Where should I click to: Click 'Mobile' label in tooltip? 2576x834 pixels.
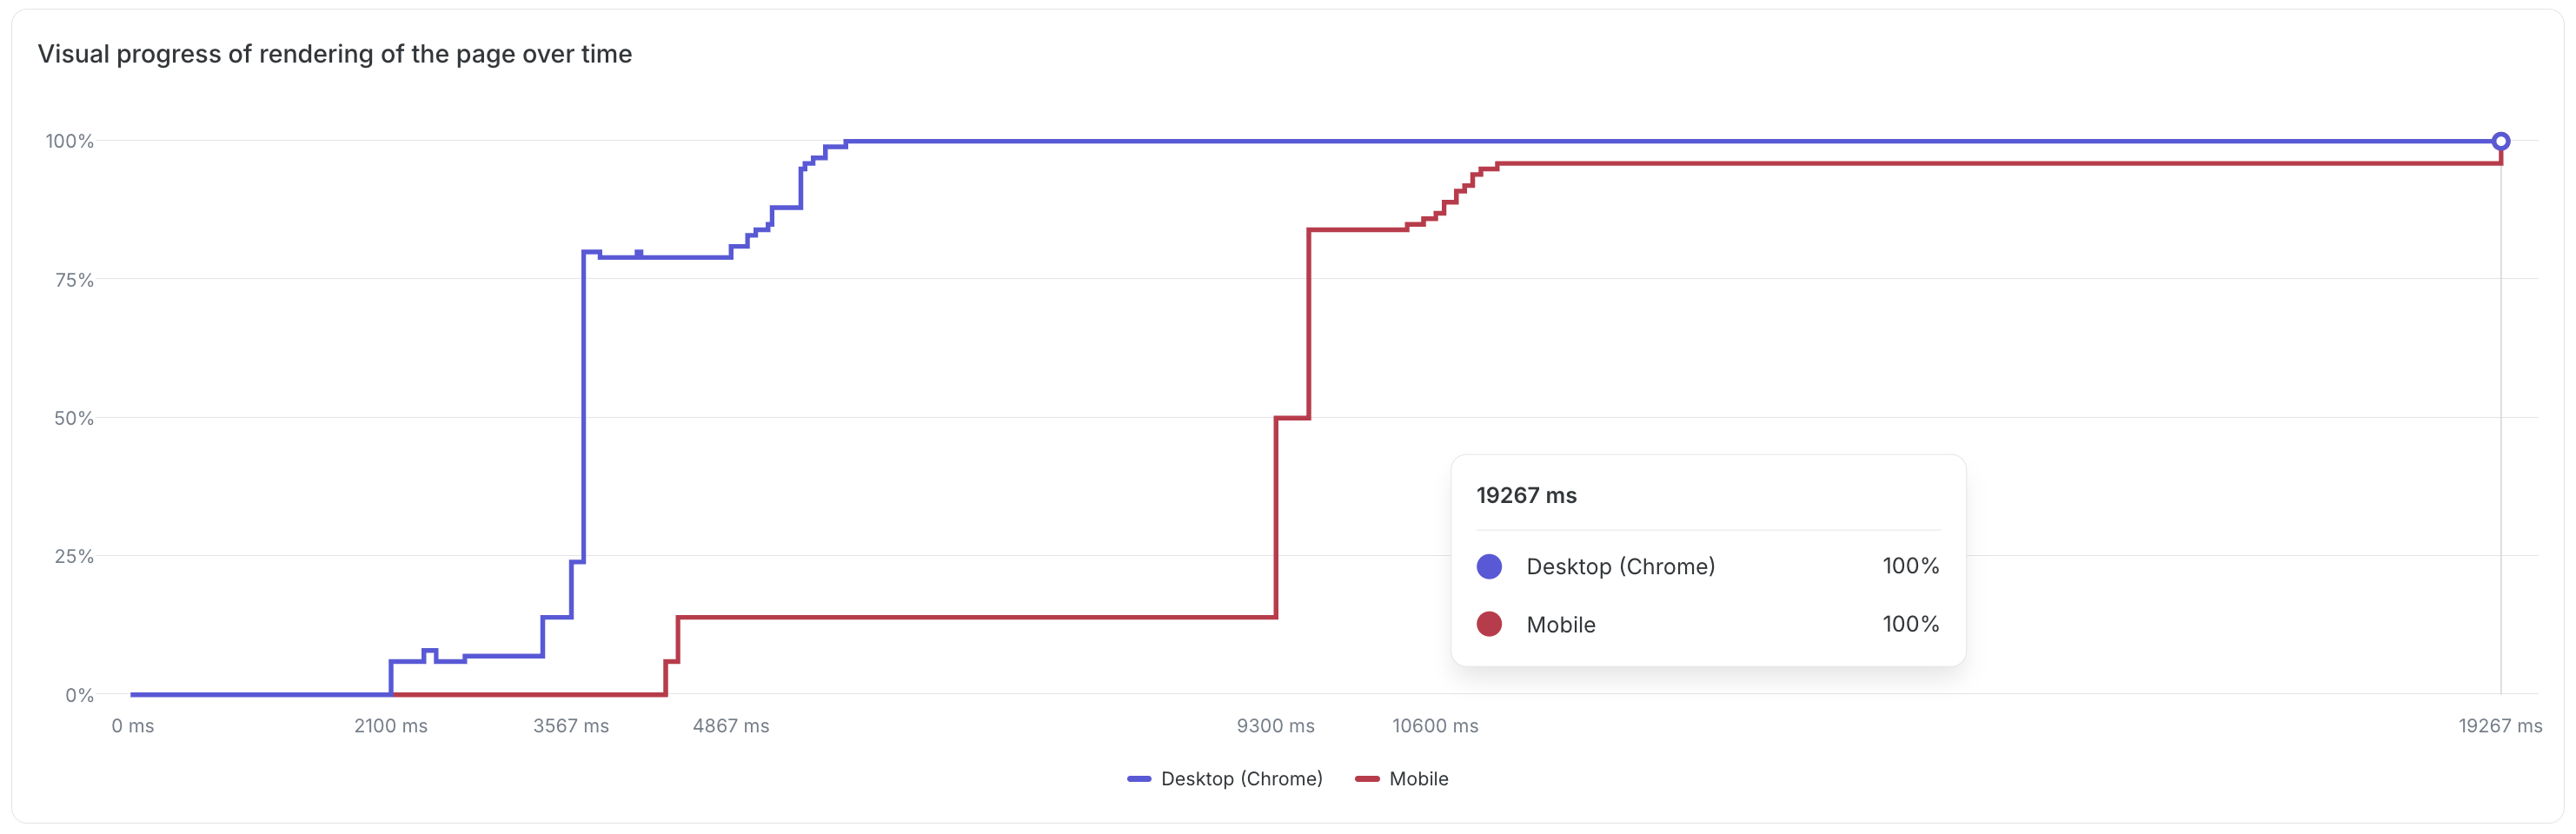click(1561, 625)
